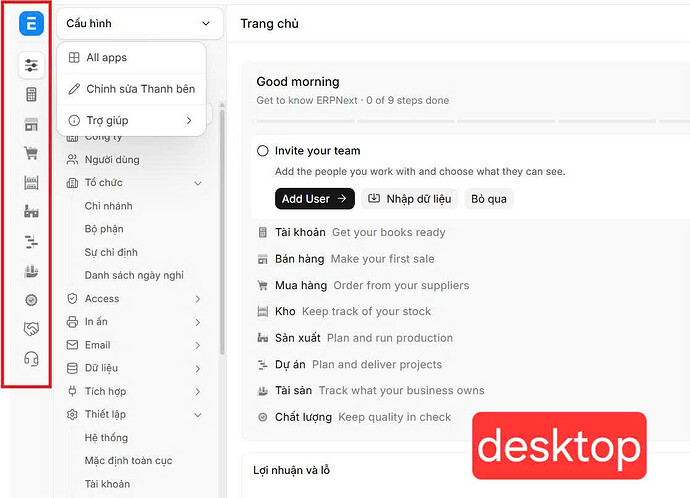Open the Buying cart icon in the rail
This screenshot has width=690, height=498.
pos(31,153)
